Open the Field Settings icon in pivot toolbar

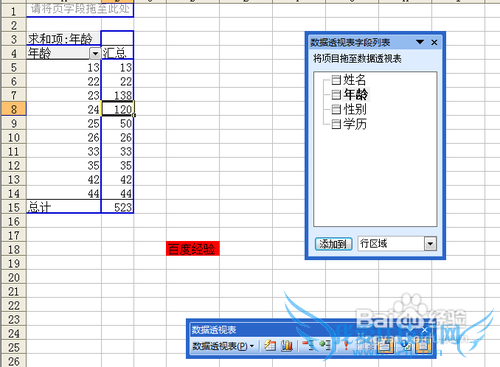tap(406, 346)
